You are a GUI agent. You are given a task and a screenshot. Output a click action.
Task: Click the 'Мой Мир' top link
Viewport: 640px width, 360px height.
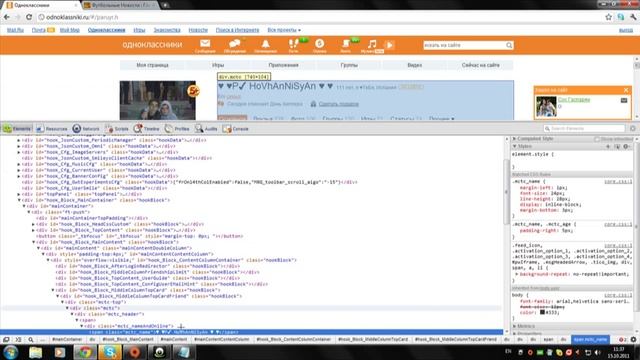(x=70, y=30)
